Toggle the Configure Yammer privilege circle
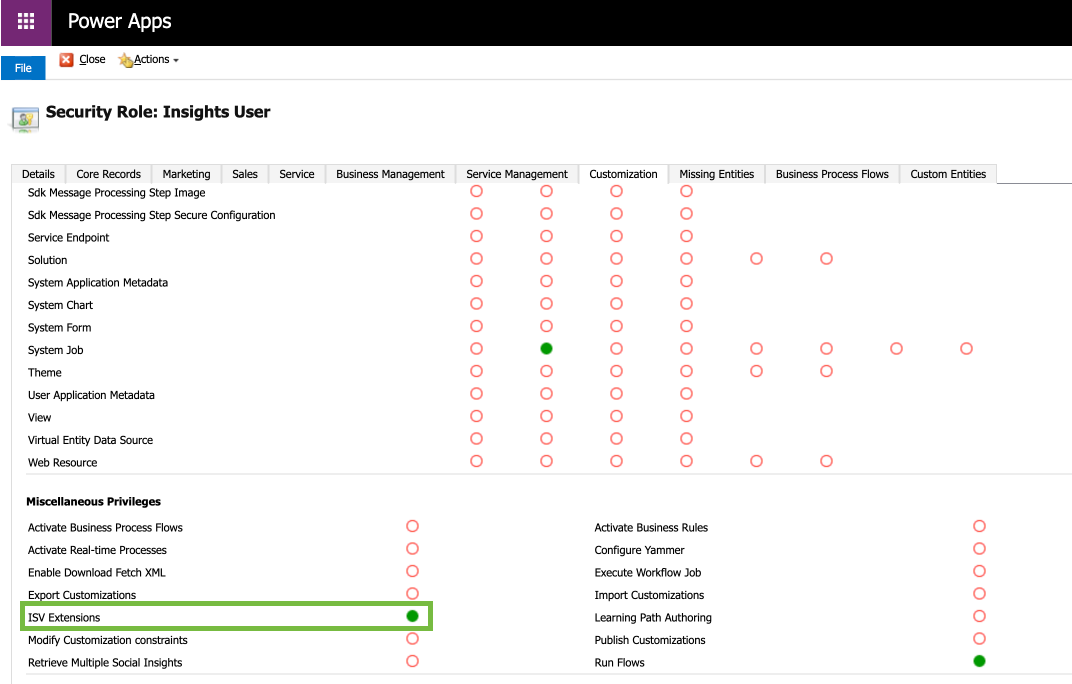1072x684 pixels. coord(980,549)
